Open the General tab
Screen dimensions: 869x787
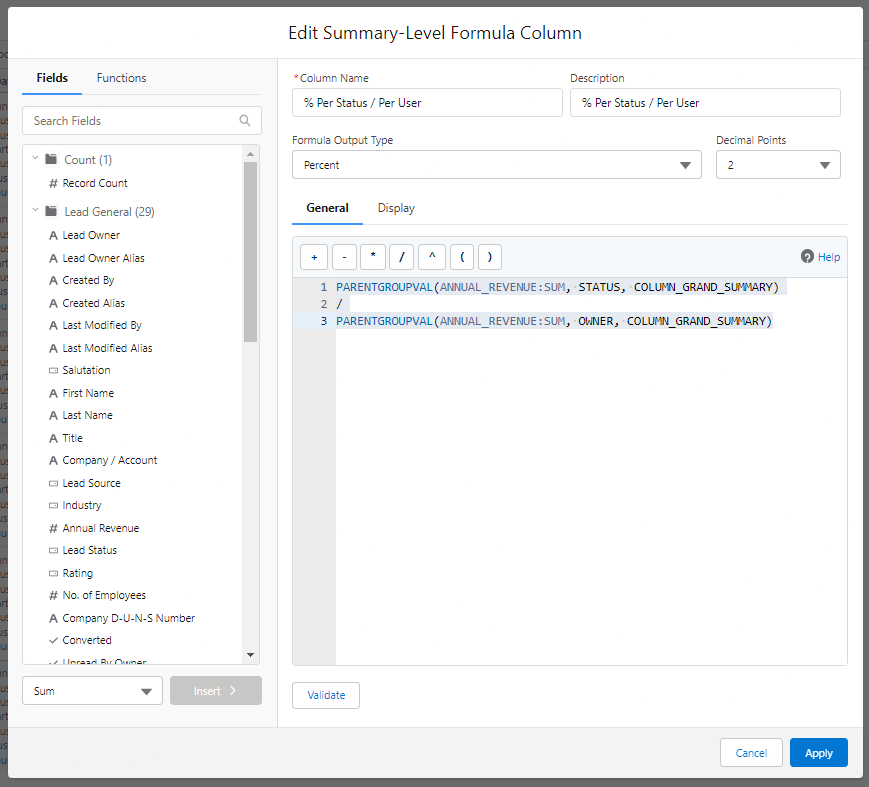(x=328, y=208)
